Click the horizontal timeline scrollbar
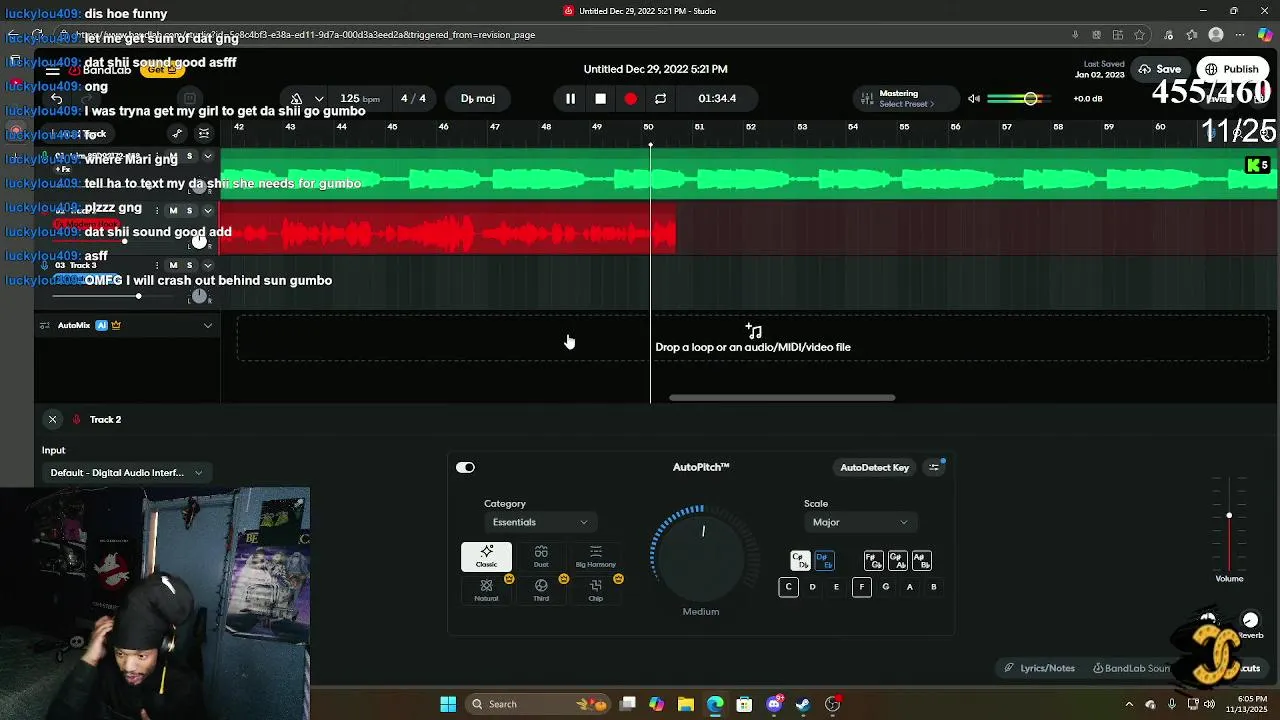This screenshot has height=720, width=1280. [782, 397]
